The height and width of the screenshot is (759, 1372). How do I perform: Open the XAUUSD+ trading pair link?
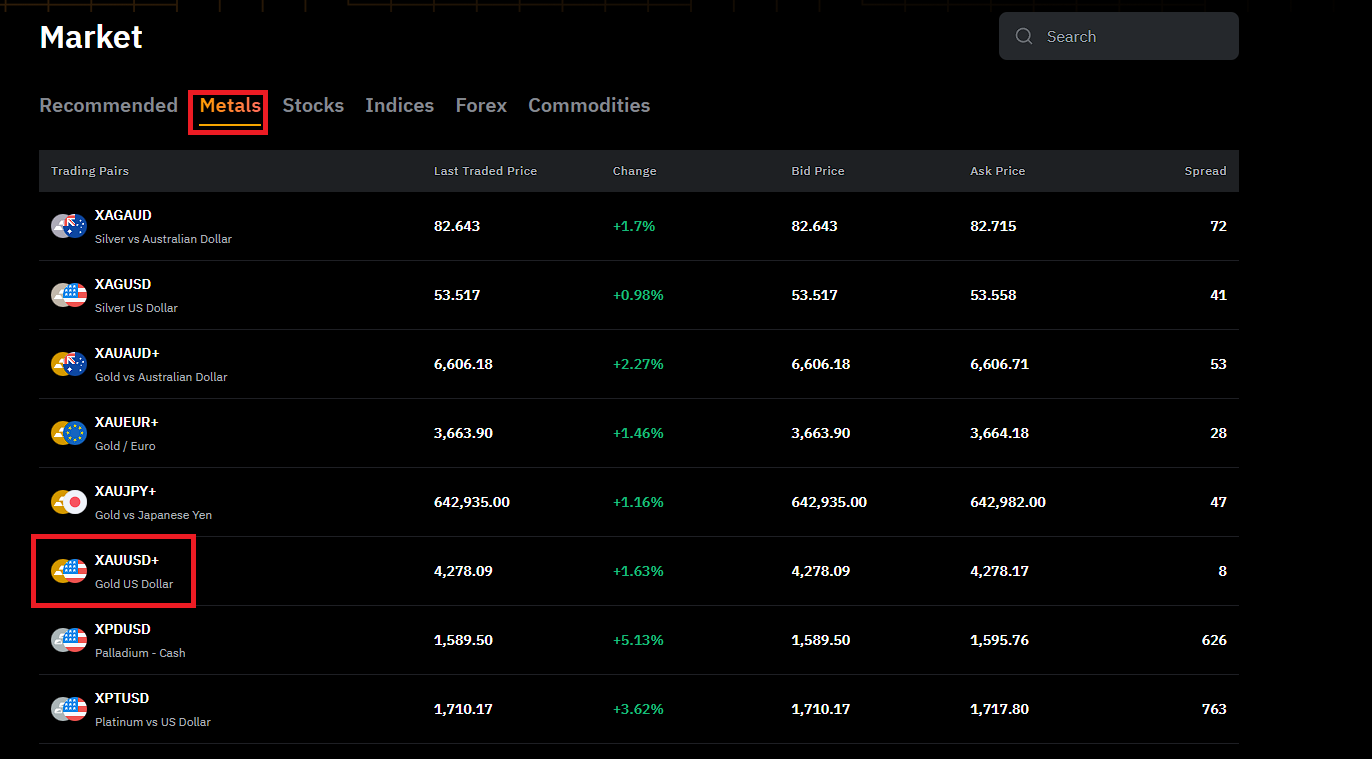pyautogui.click(x=127, y=560)
